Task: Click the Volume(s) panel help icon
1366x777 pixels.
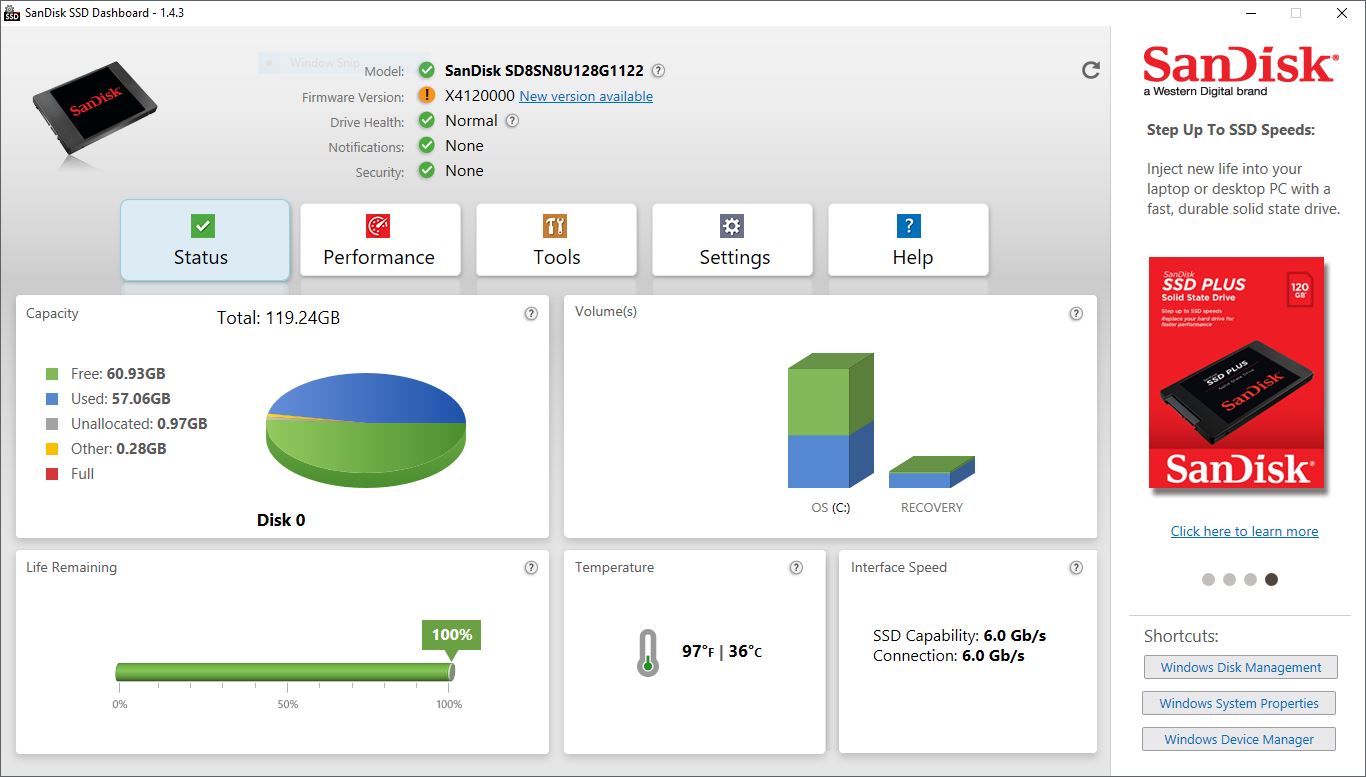Action: pos(1076,314)
